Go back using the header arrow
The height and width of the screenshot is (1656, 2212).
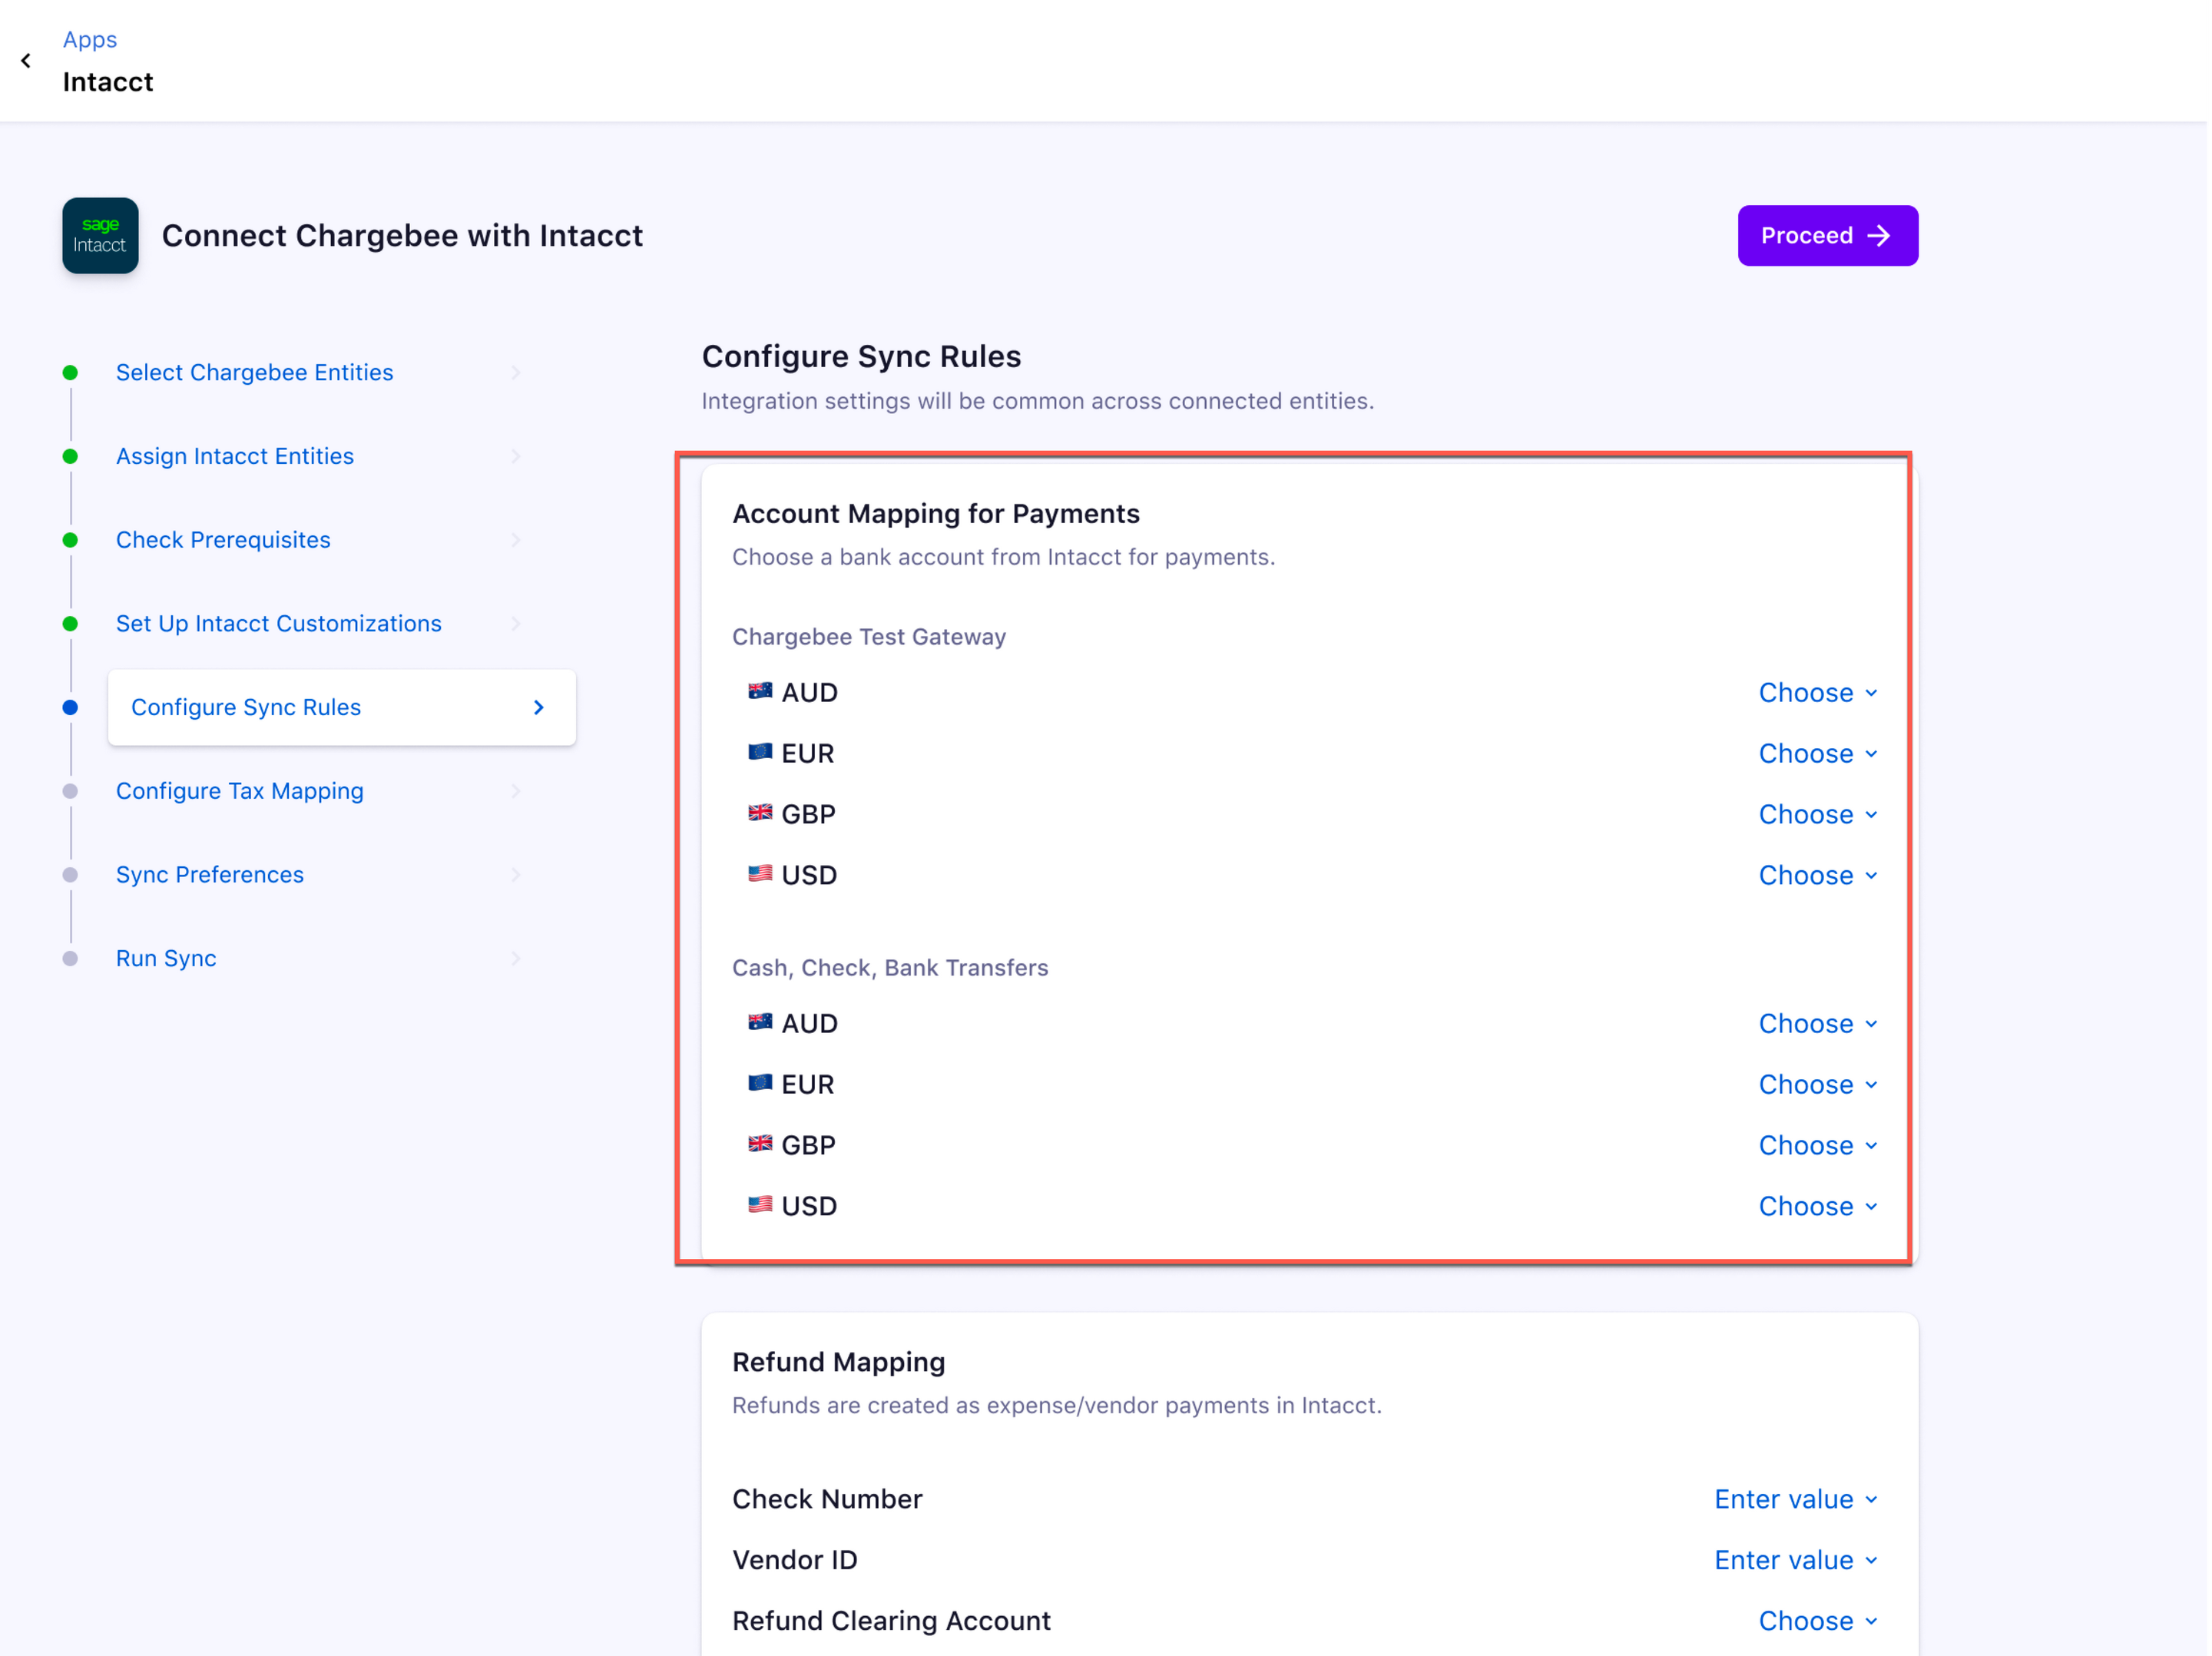(26, 61)
